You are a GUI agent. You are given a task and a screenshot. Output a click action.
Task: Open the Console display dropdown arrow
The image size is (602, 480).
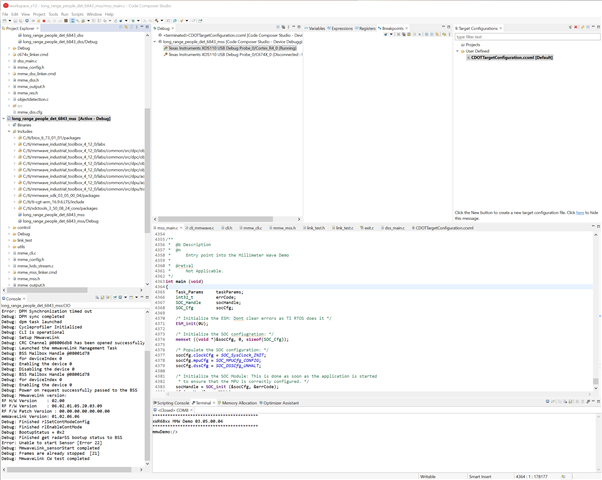pos(126,298)
